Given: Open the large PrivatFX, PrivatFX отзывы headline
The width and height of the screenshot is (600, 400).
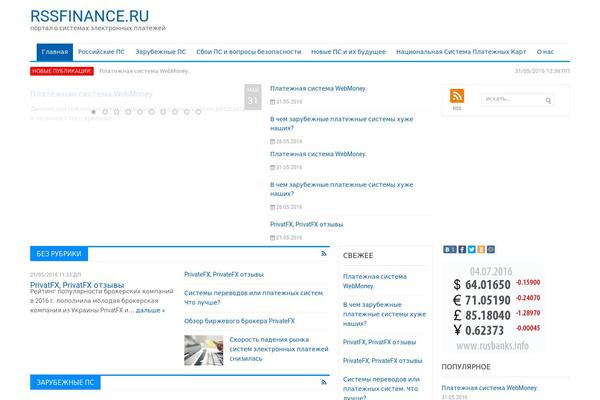Looking at the screenshot, I should [x=77, y=285].
